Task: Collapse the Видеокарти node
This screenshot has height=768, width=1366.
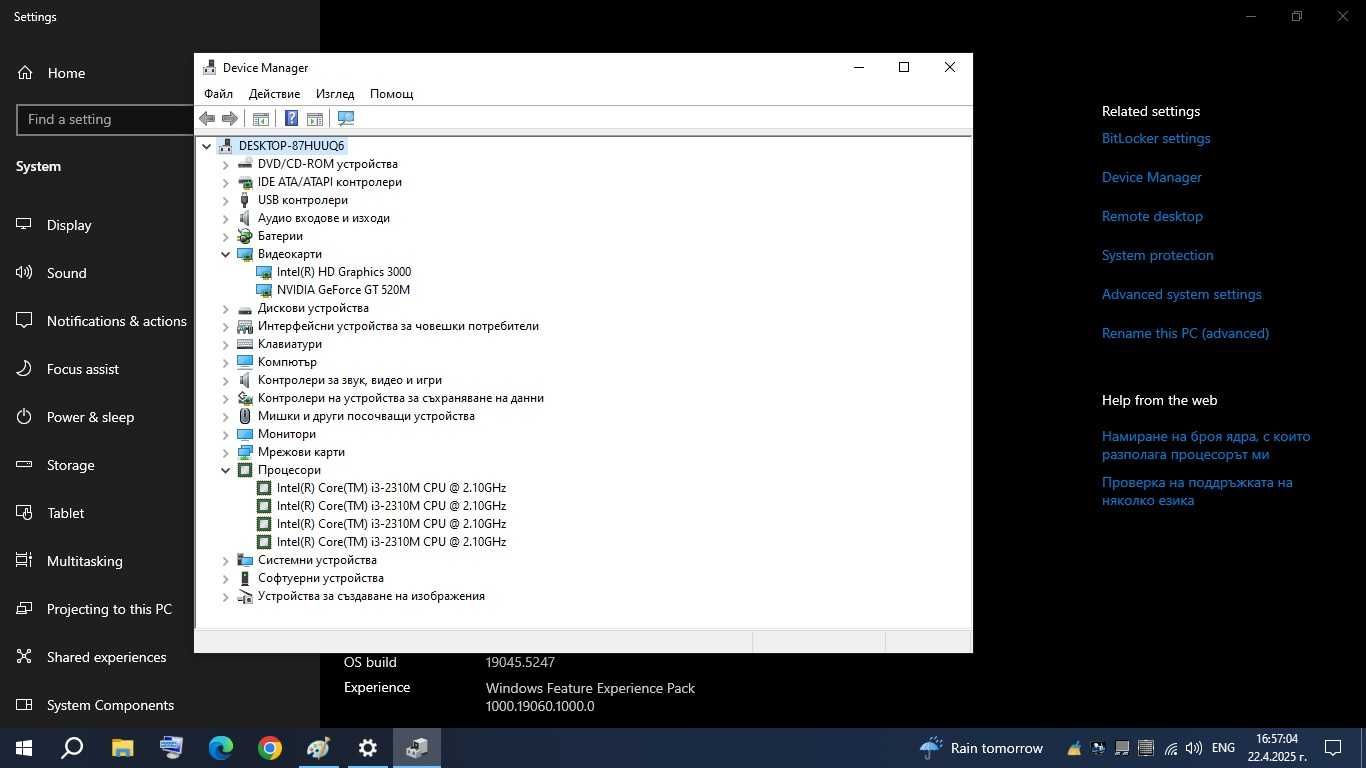Action: coord(226,254)
